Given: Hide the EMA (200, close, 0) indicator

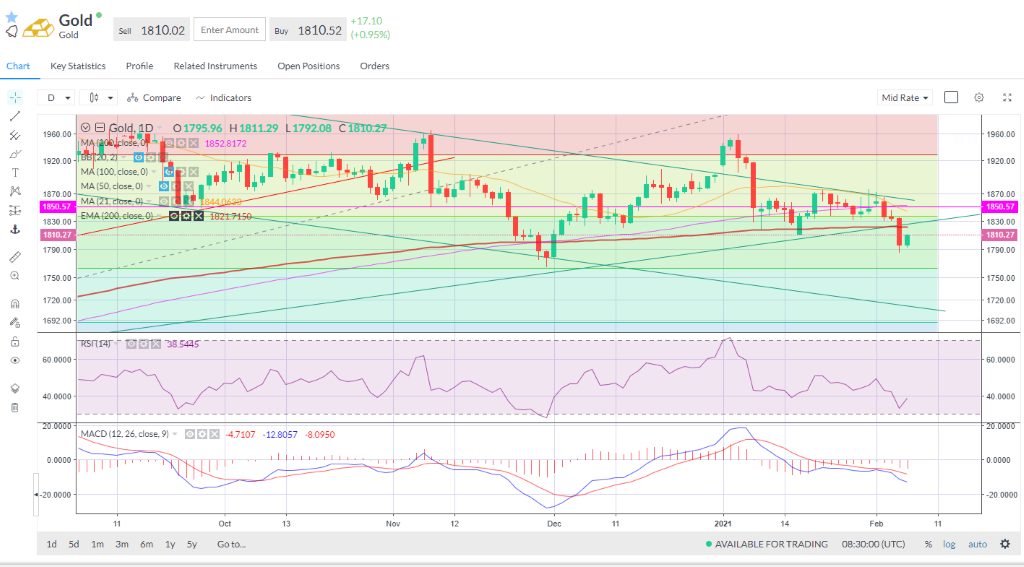Looking at the screenshot, I should (x=174, y=216).
